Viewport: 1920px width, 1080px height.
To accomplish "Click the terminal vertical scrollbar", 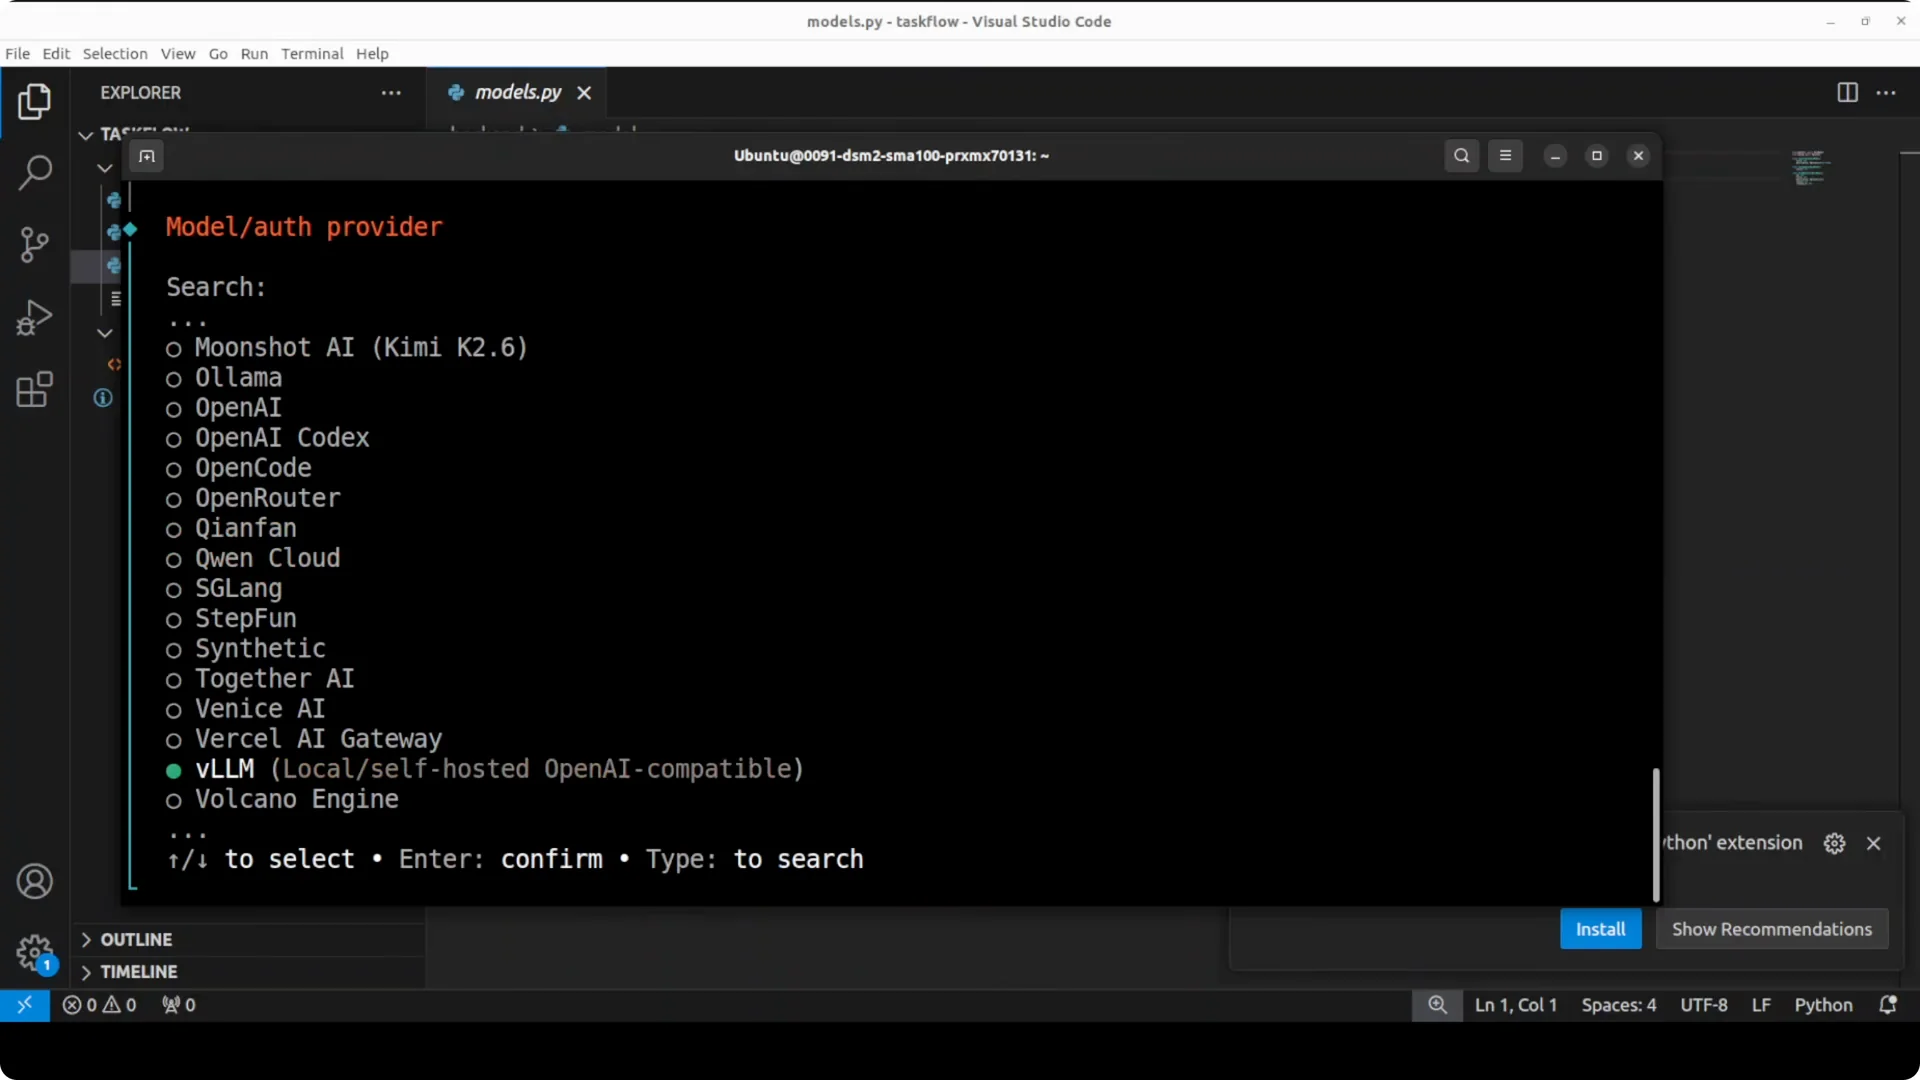I will (1655, 835).
